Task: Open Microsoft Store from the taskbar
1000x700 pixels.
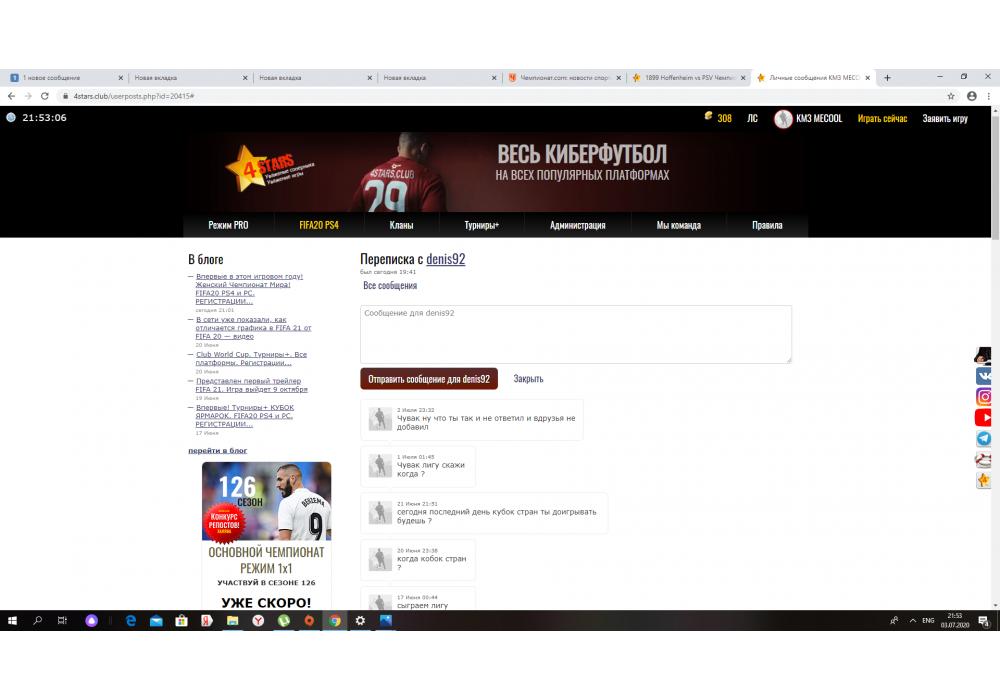Action: 182,620
